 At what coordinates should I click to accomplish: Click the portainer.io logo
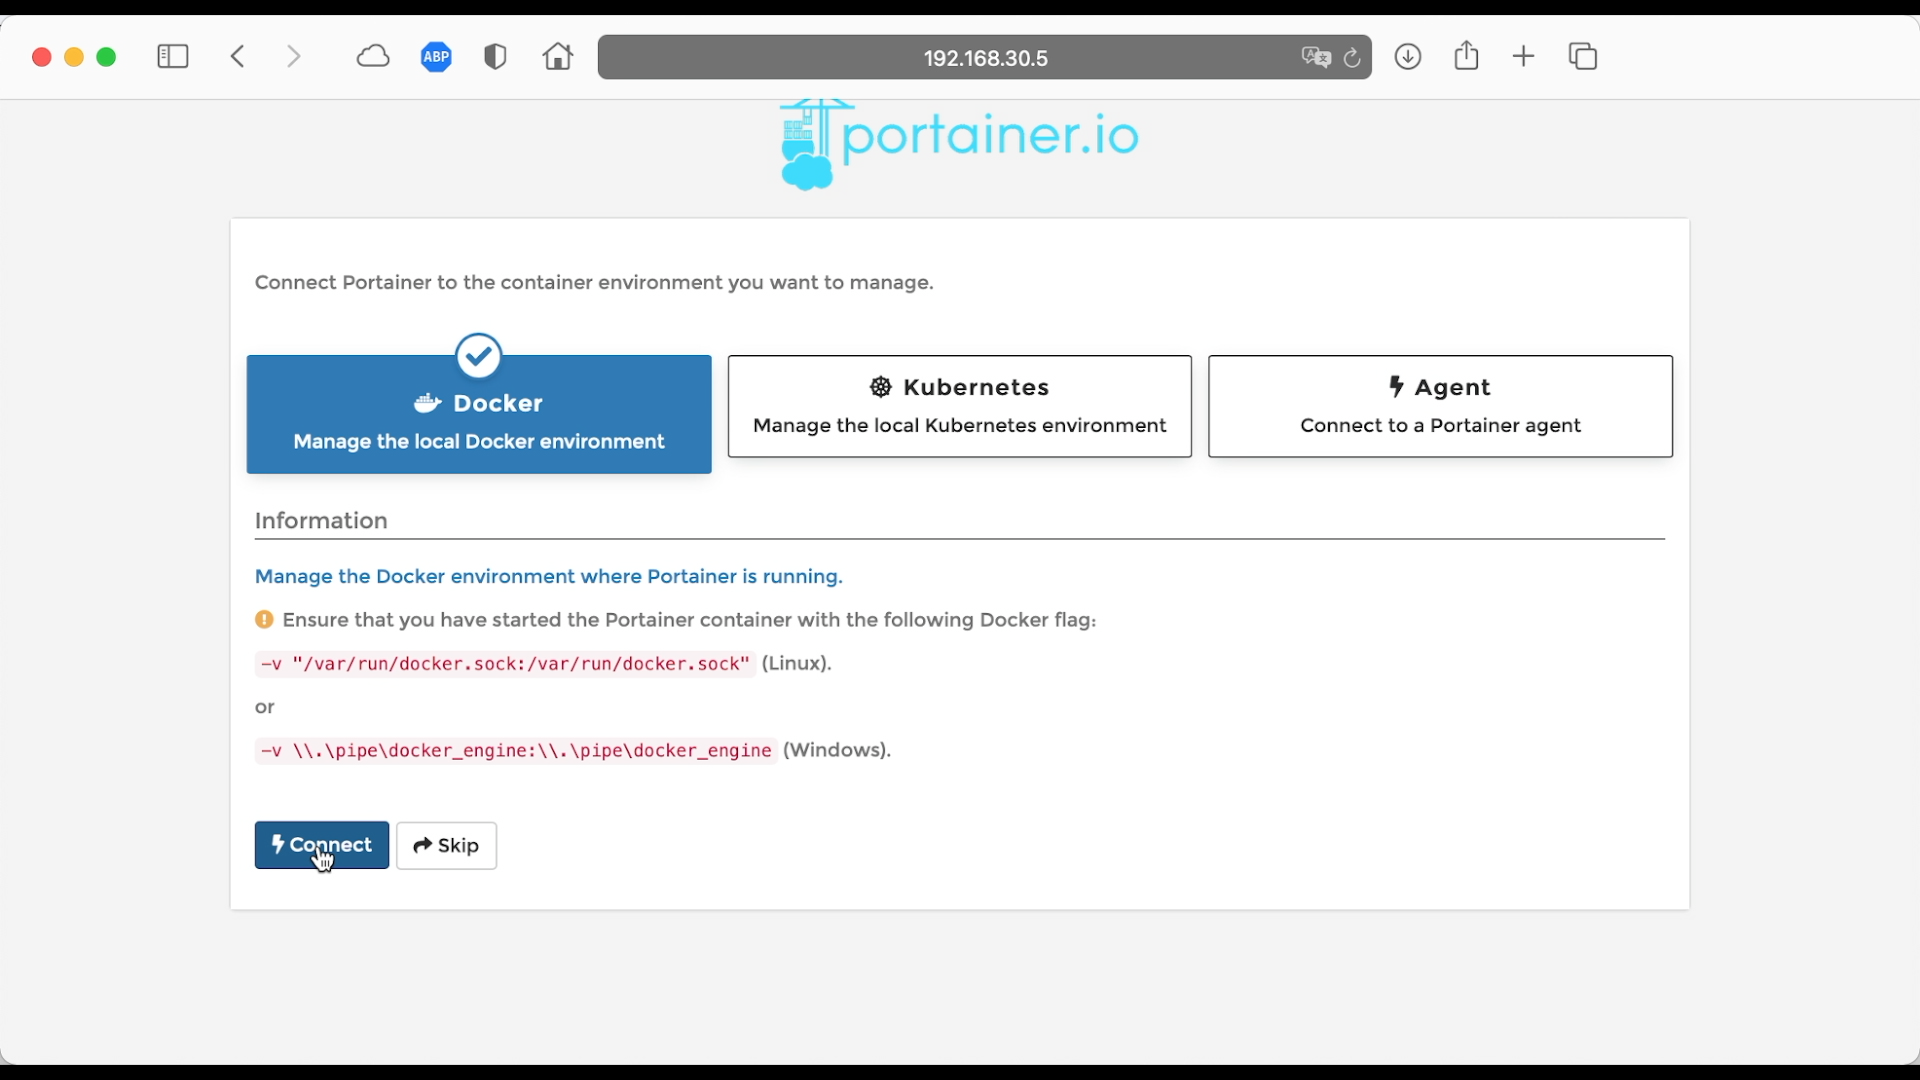click(x=958, y=142)
